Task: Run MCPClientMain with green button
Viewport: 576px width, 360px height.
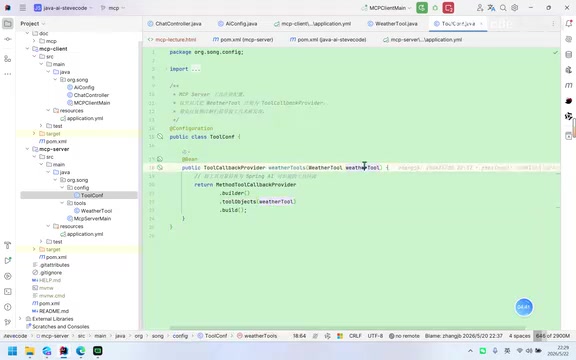Action: [422, 8]
